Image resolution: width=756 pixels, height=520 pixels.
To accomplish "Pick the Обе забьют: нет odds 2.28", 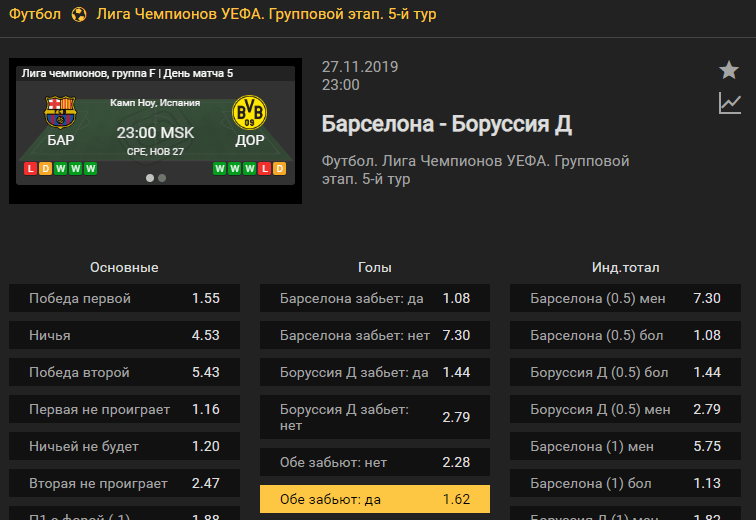I will pyautogui.click(x=375, y=462).
